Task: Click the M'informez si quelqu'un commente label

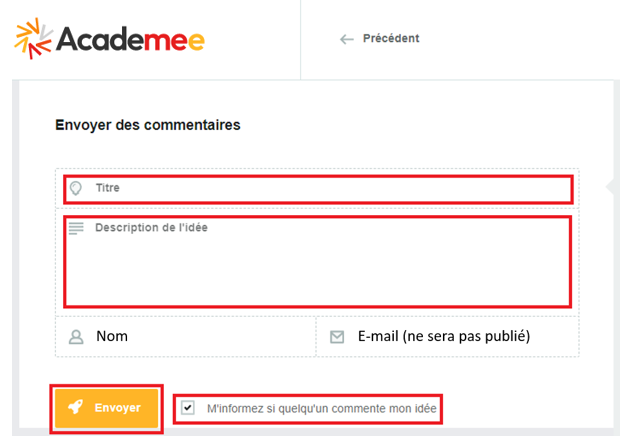Action: pyautogui.click(x=321, y=408)
